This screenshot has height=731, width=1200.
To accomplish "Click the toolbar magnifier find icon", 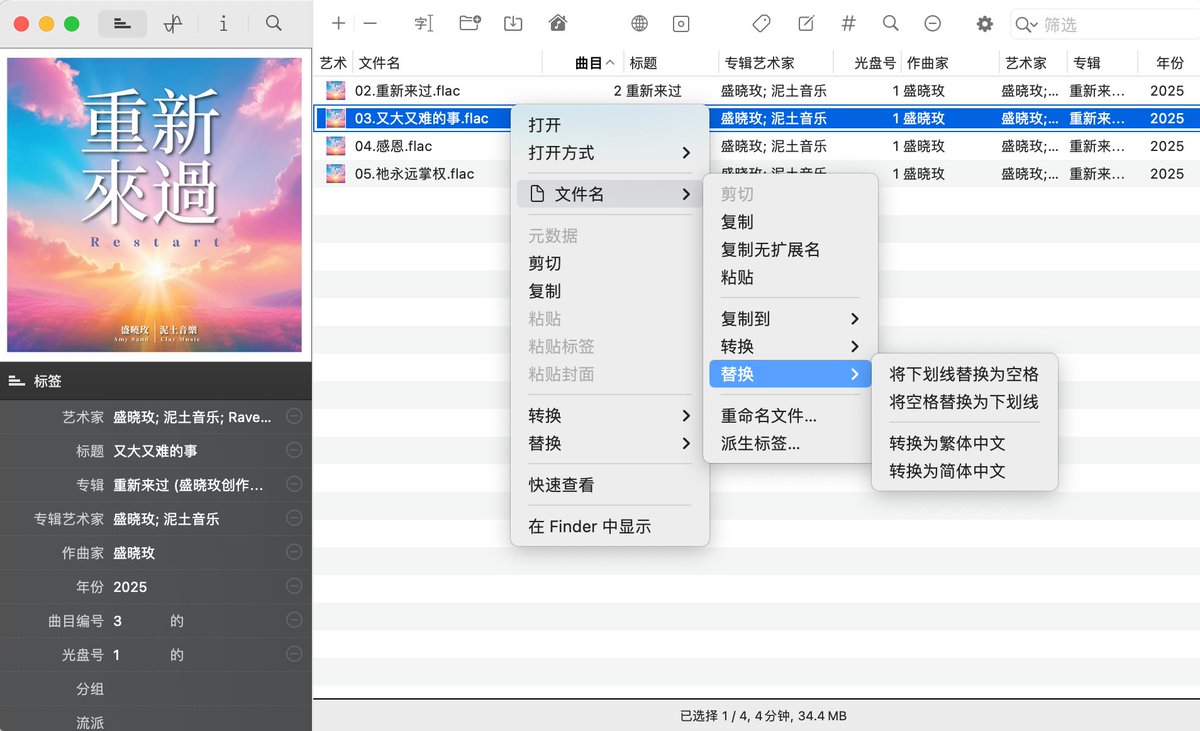I will (890, 24).
